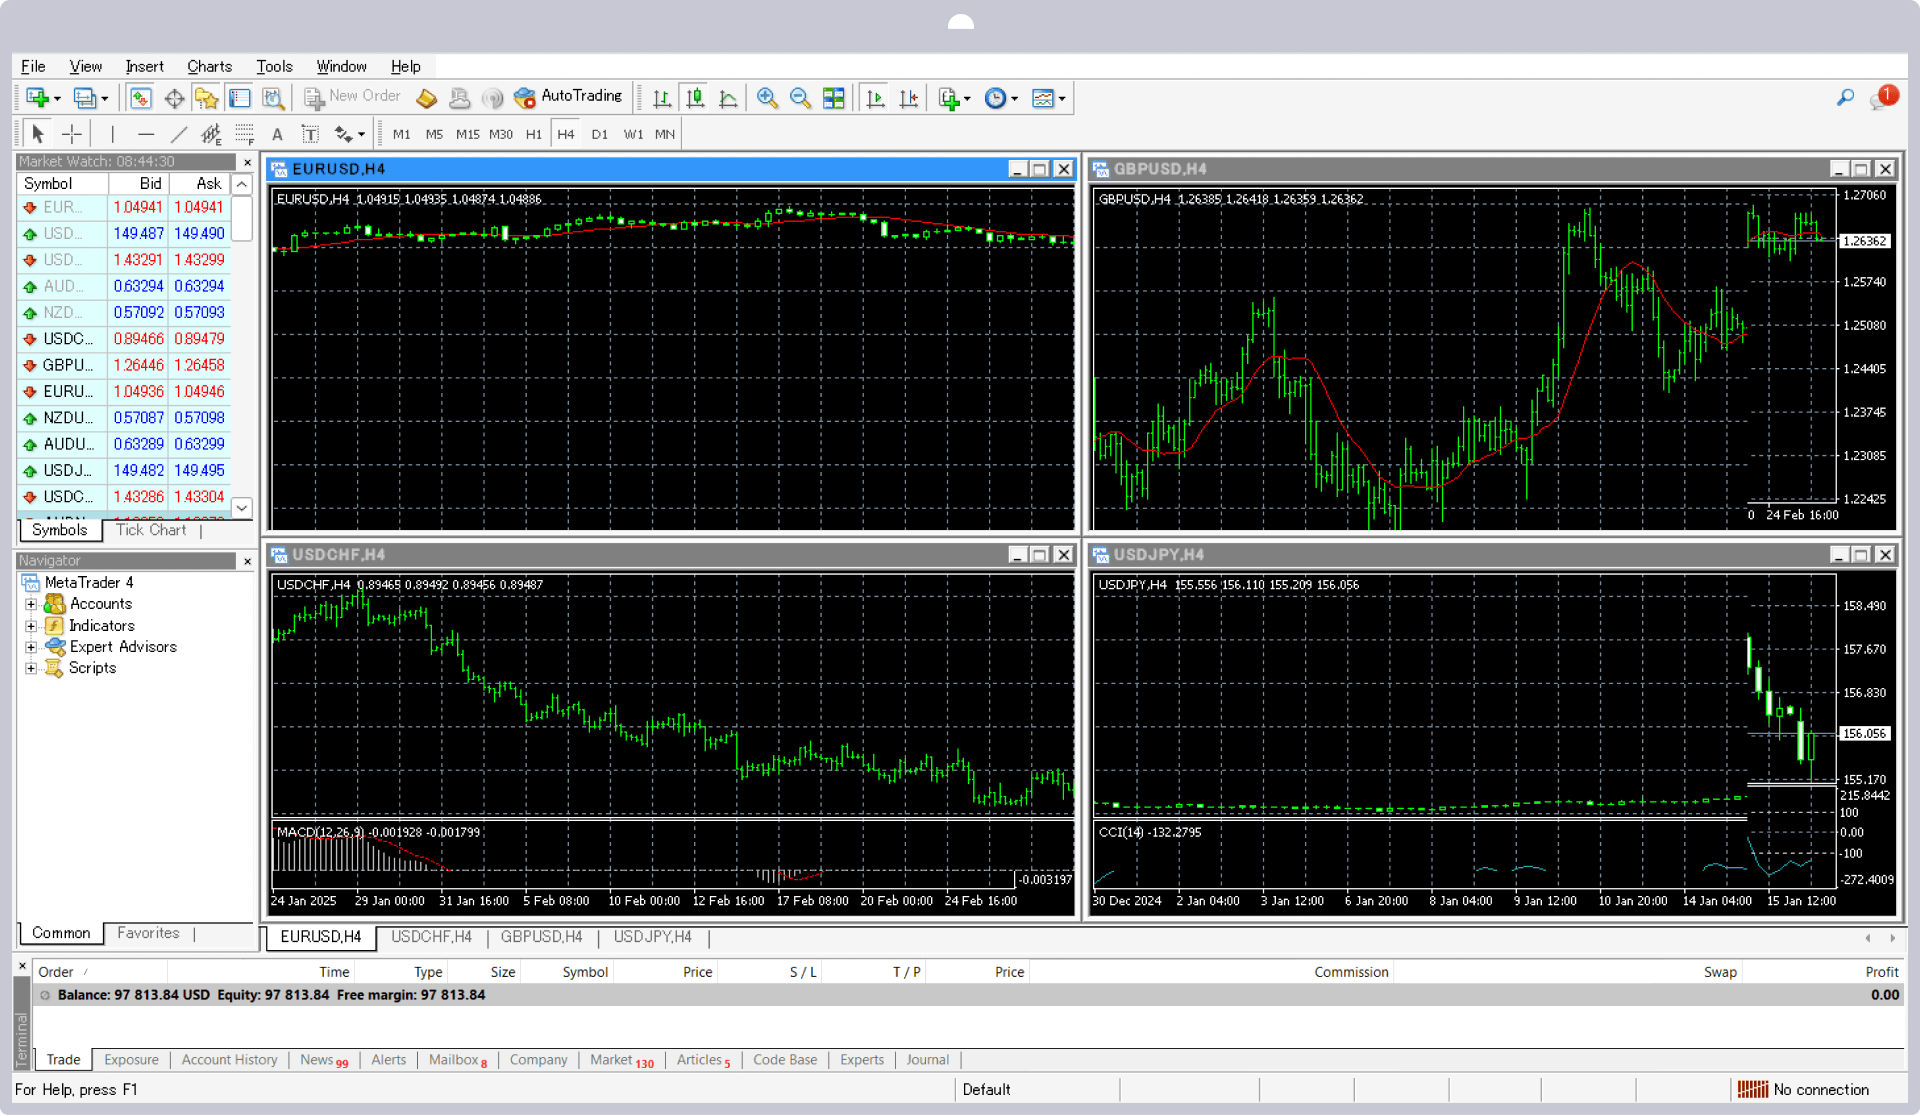
Task: Expand the Accounts tree node
Action: 31,604
